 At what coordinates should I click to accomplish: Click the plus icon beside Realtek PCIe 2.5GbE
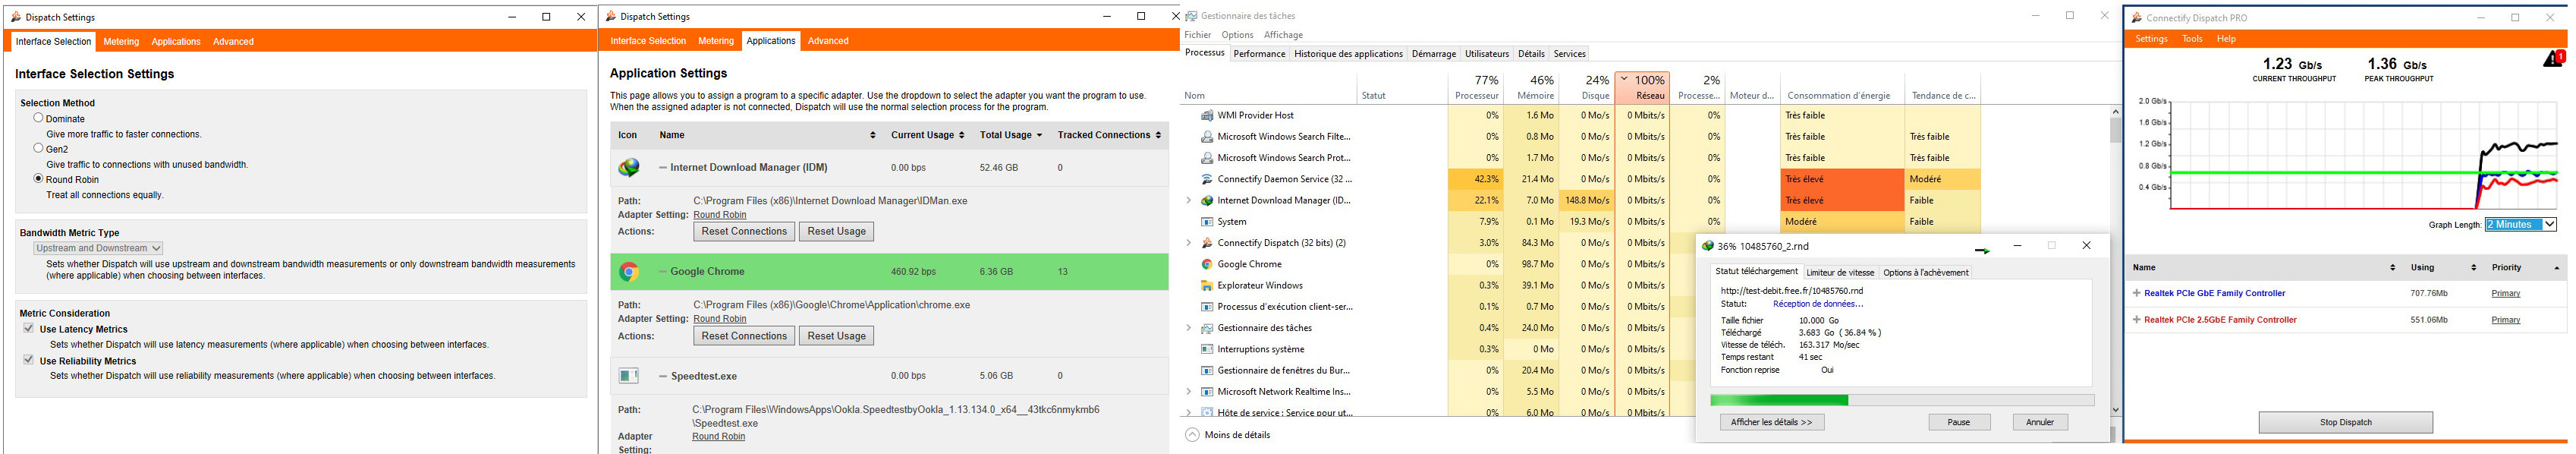tap(2136, 320)
